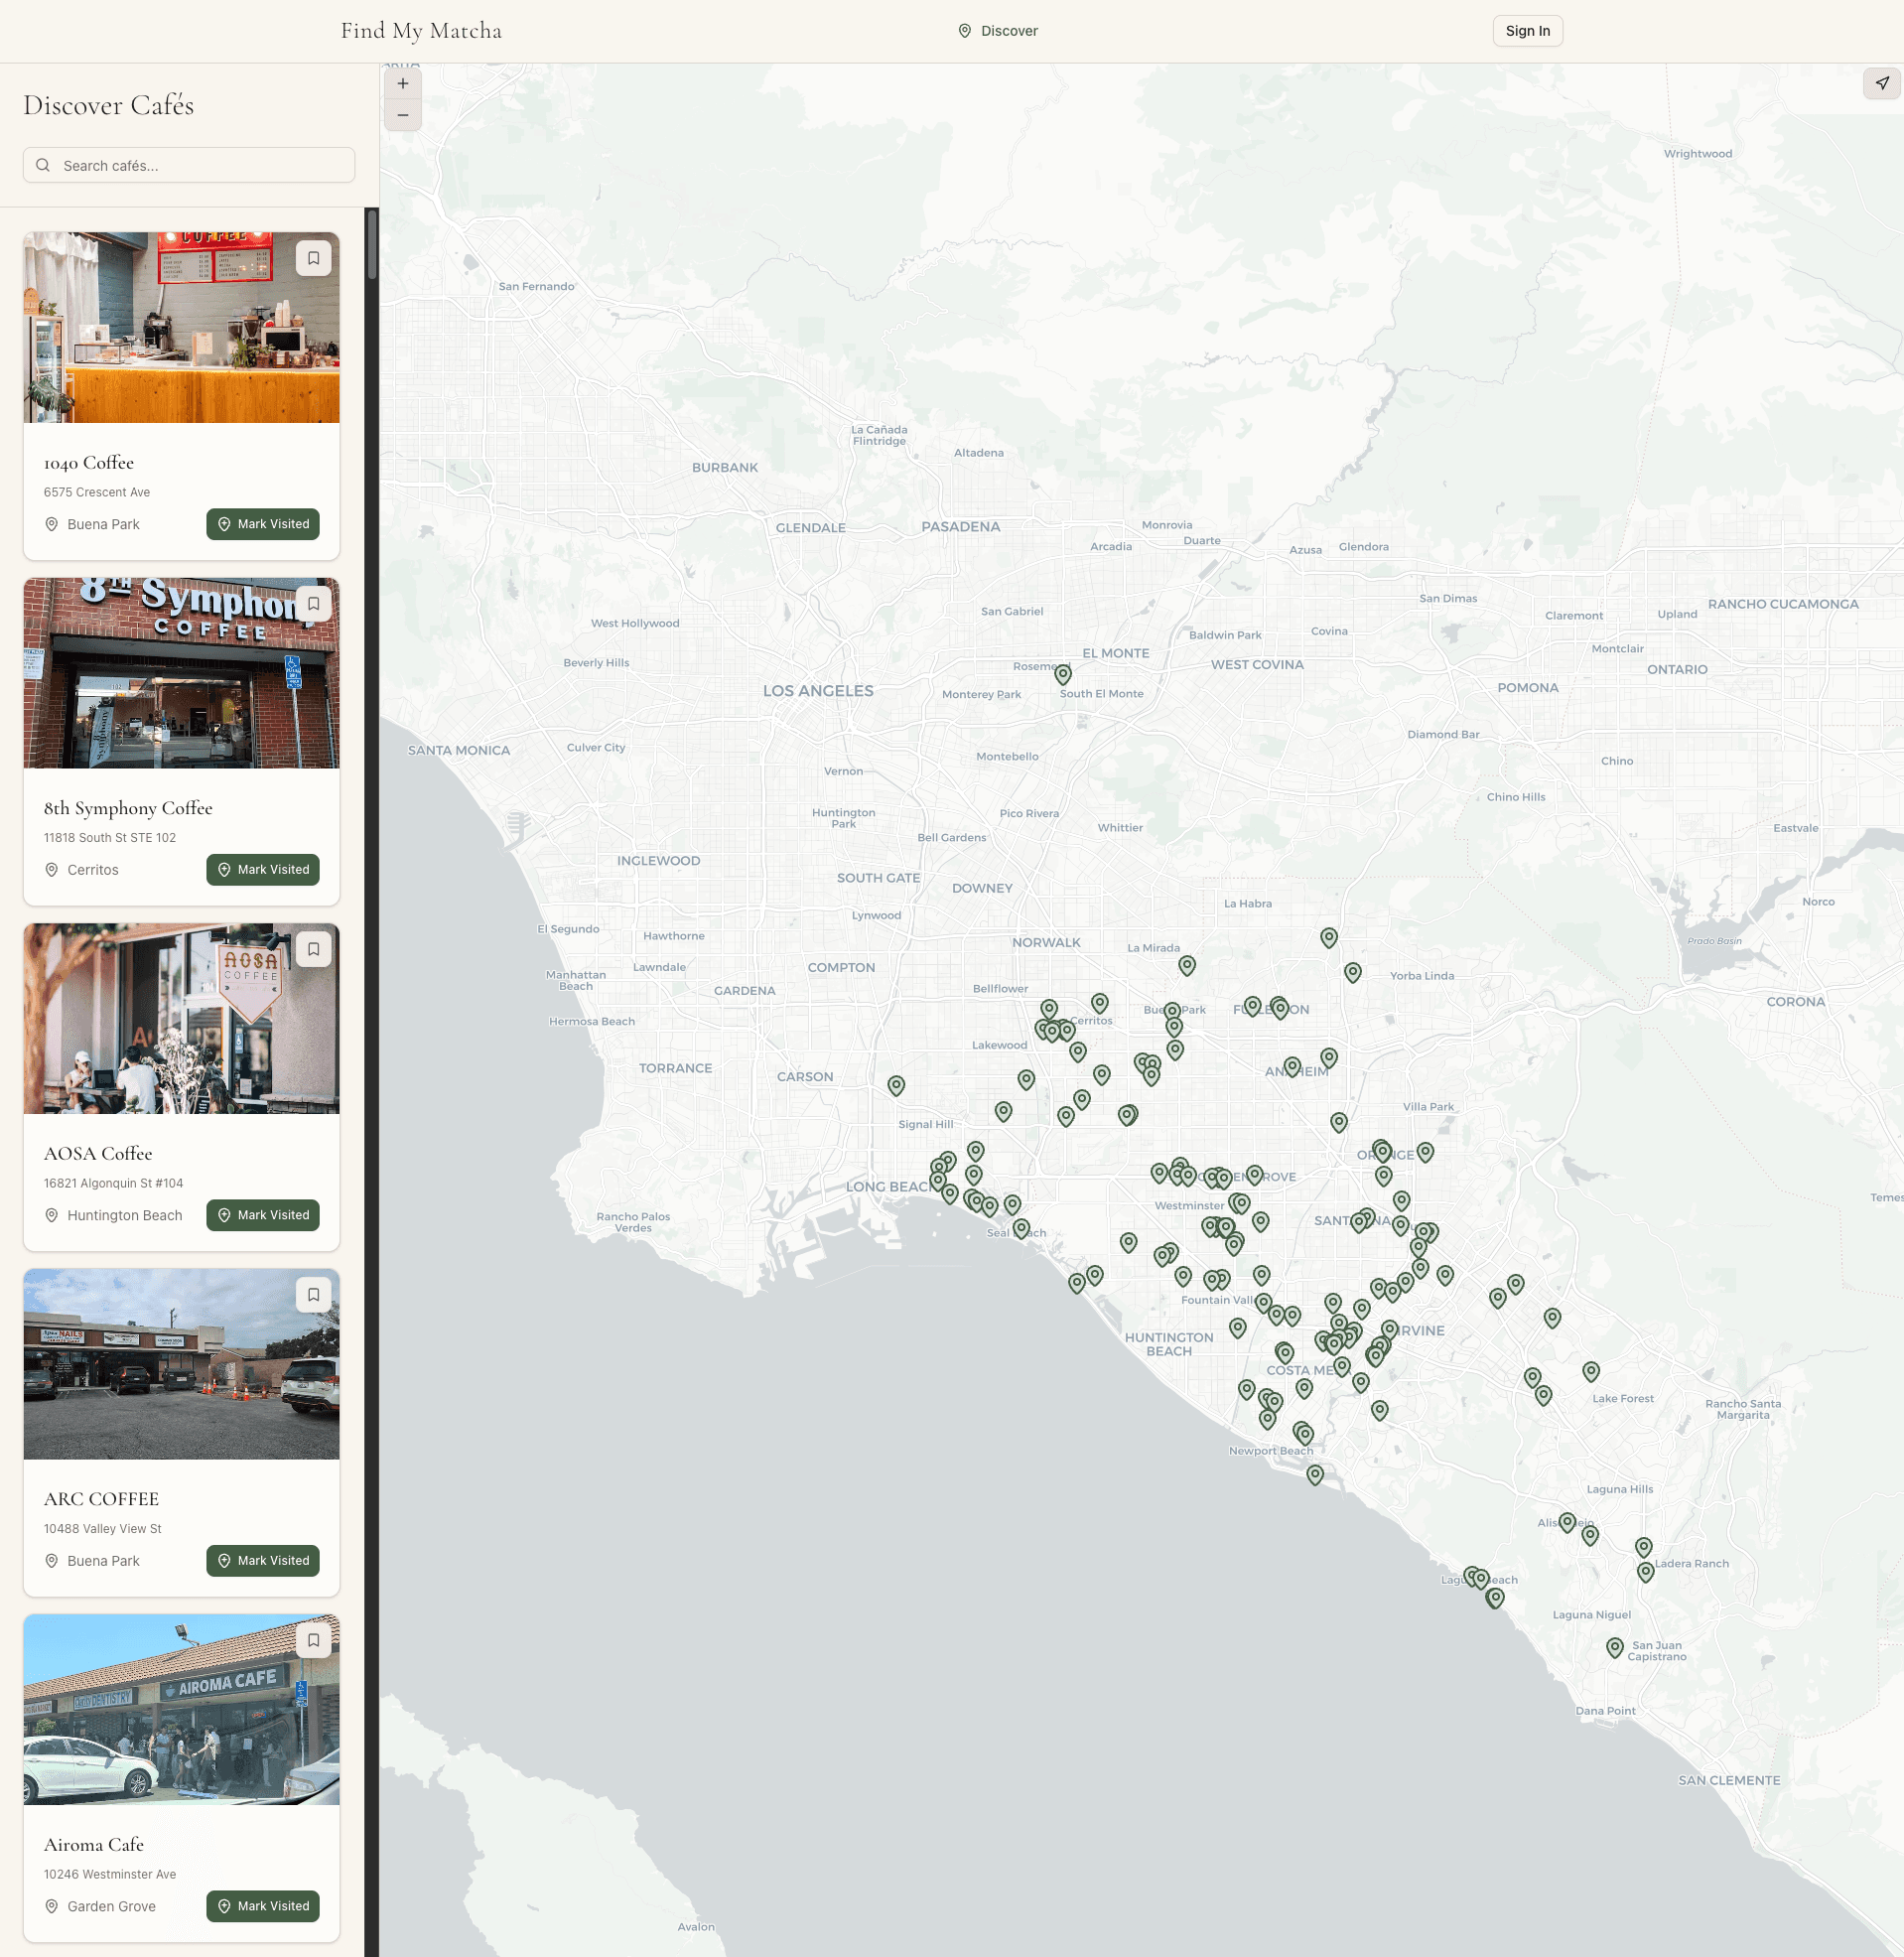Click the pin icon next to Discover in navbar

tap(963, 30)
